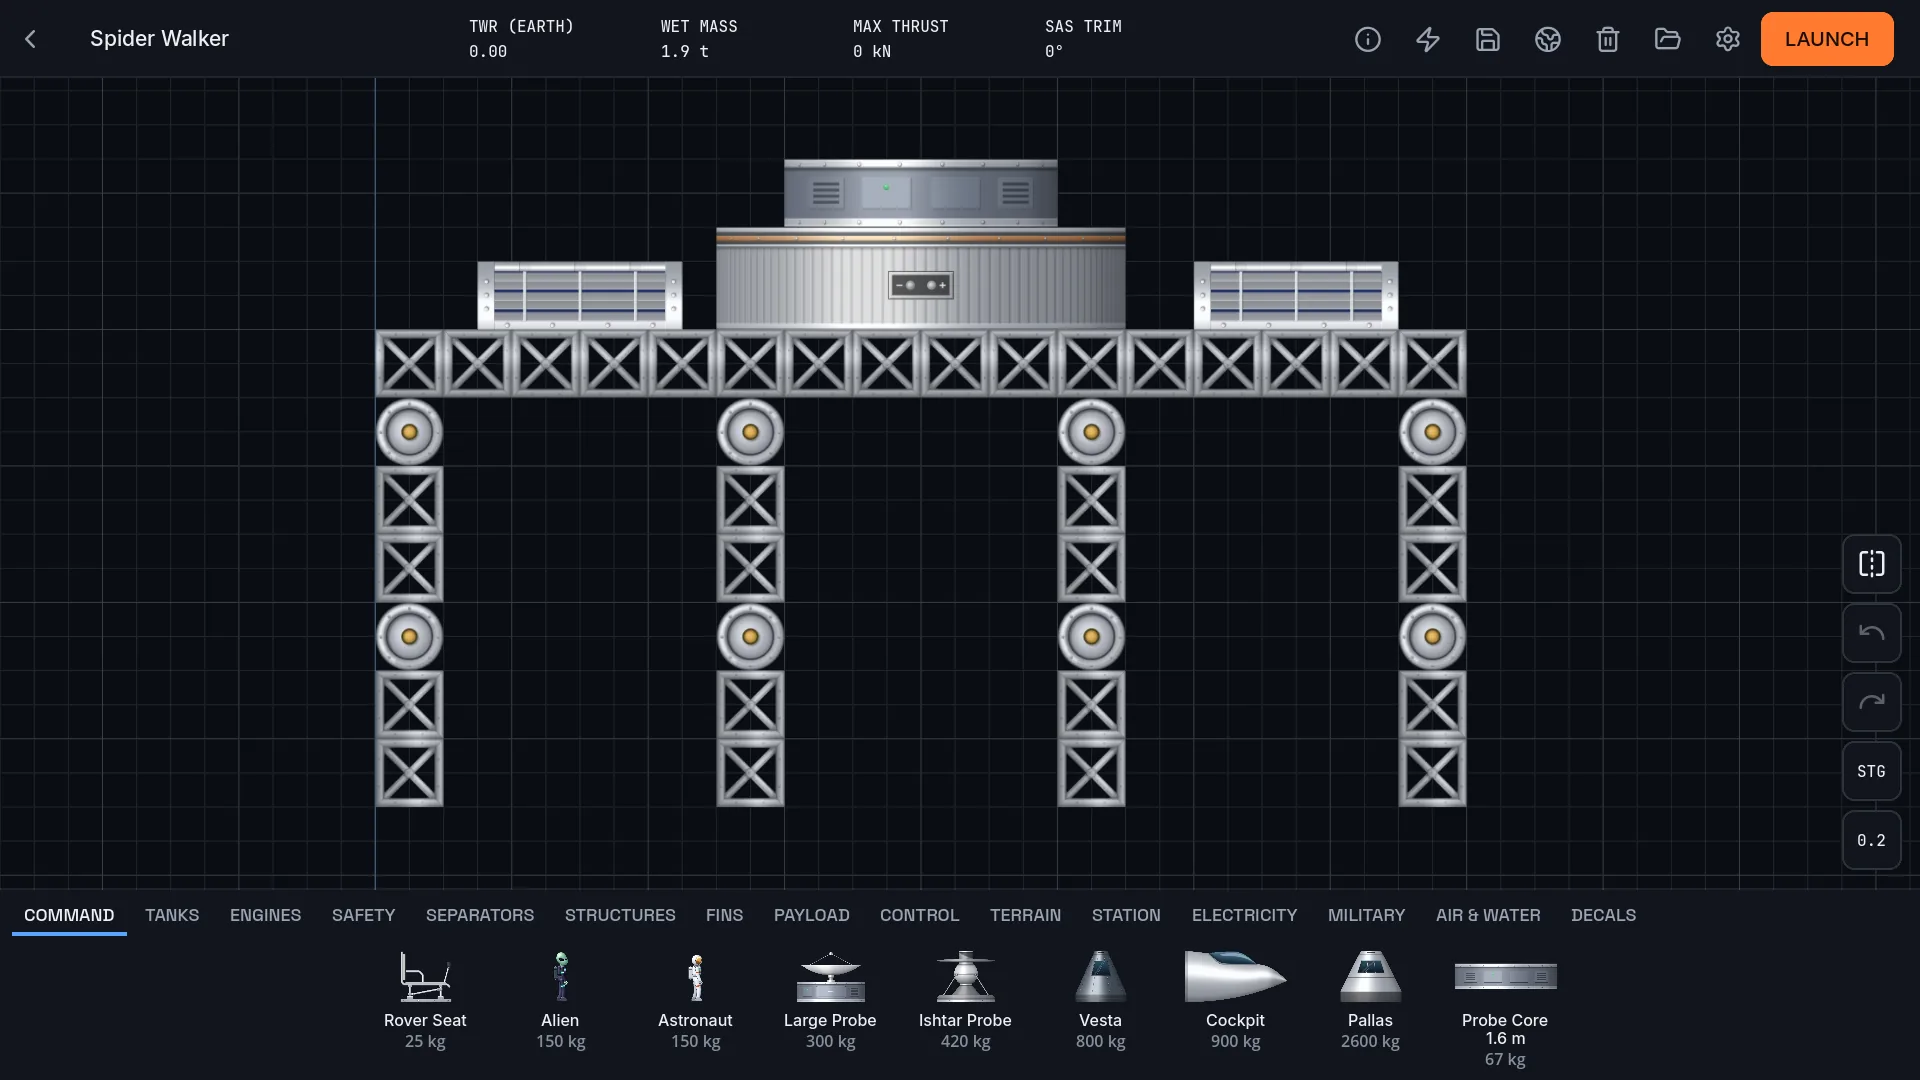Open the DECALS tab
Screen dimensions: 1920x1080
(x=1603, y=915)
